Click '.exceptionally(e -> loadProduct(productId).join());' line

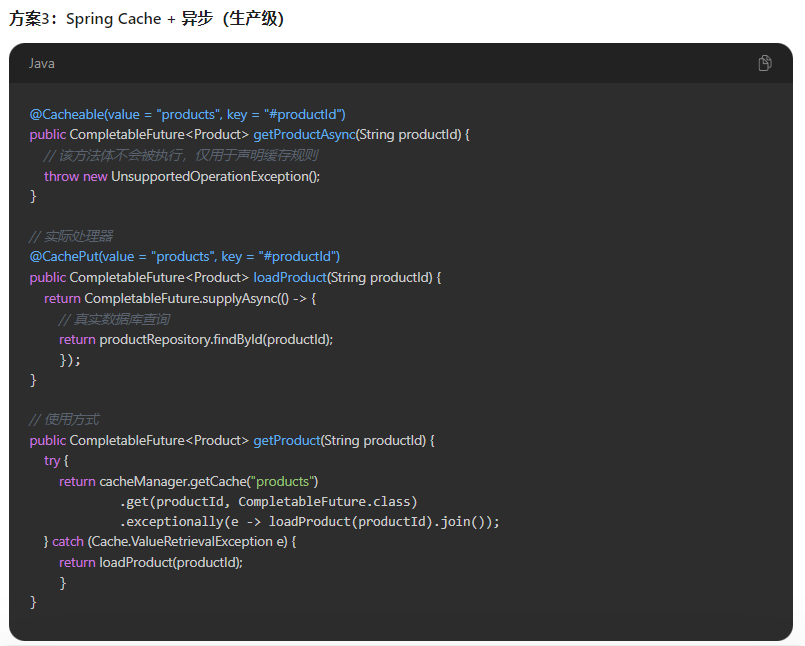310,522
